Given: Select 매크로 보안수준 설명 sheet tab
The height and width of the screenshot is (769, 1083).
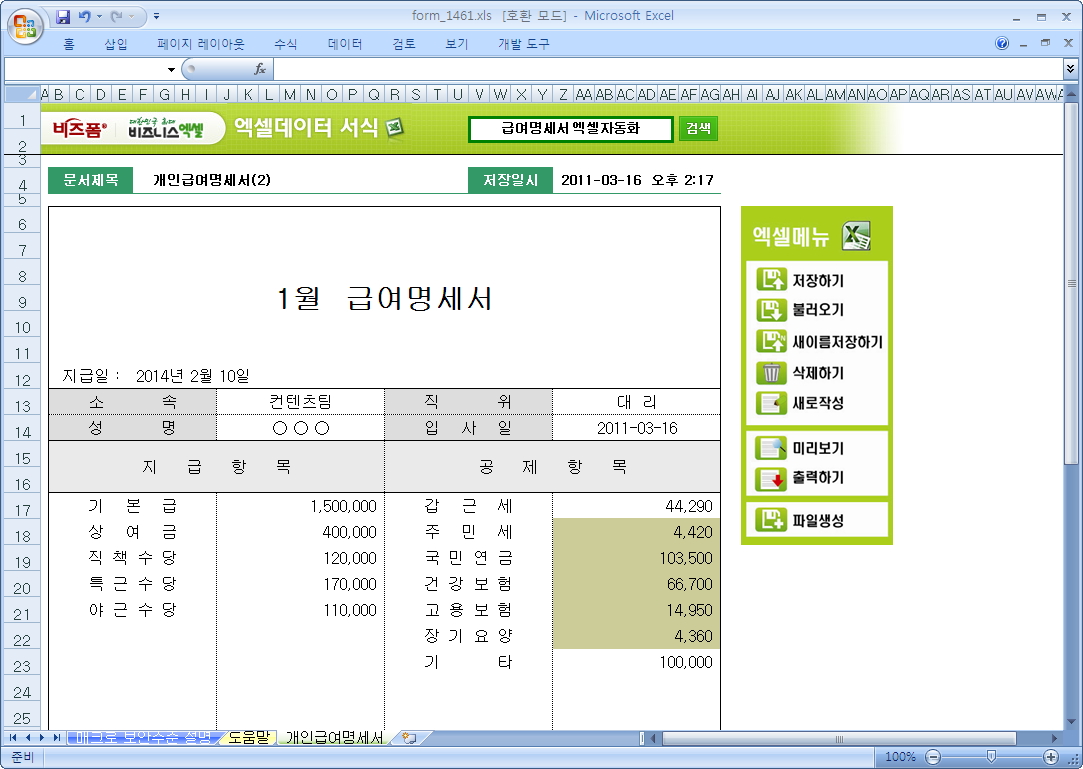Looking at the screenshot, I should point(143,737).
